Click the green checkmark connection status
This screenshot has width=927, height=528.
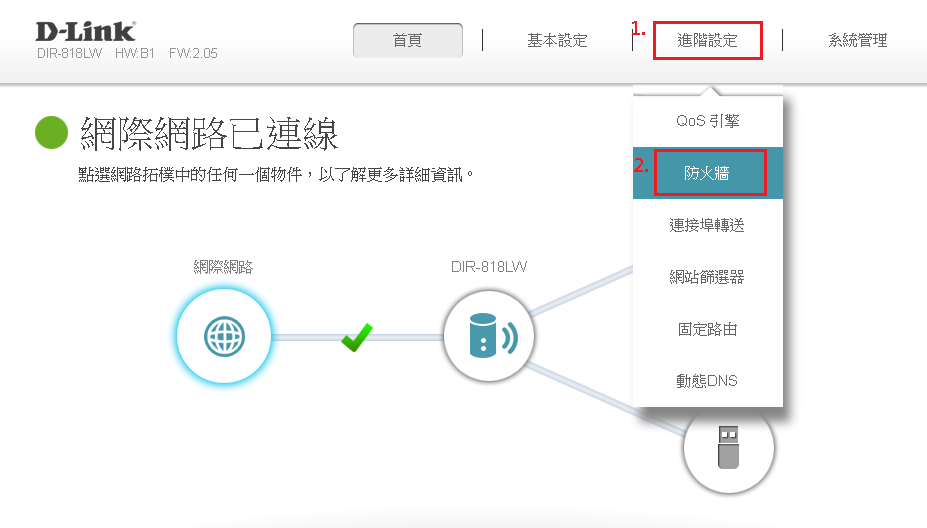356,337
